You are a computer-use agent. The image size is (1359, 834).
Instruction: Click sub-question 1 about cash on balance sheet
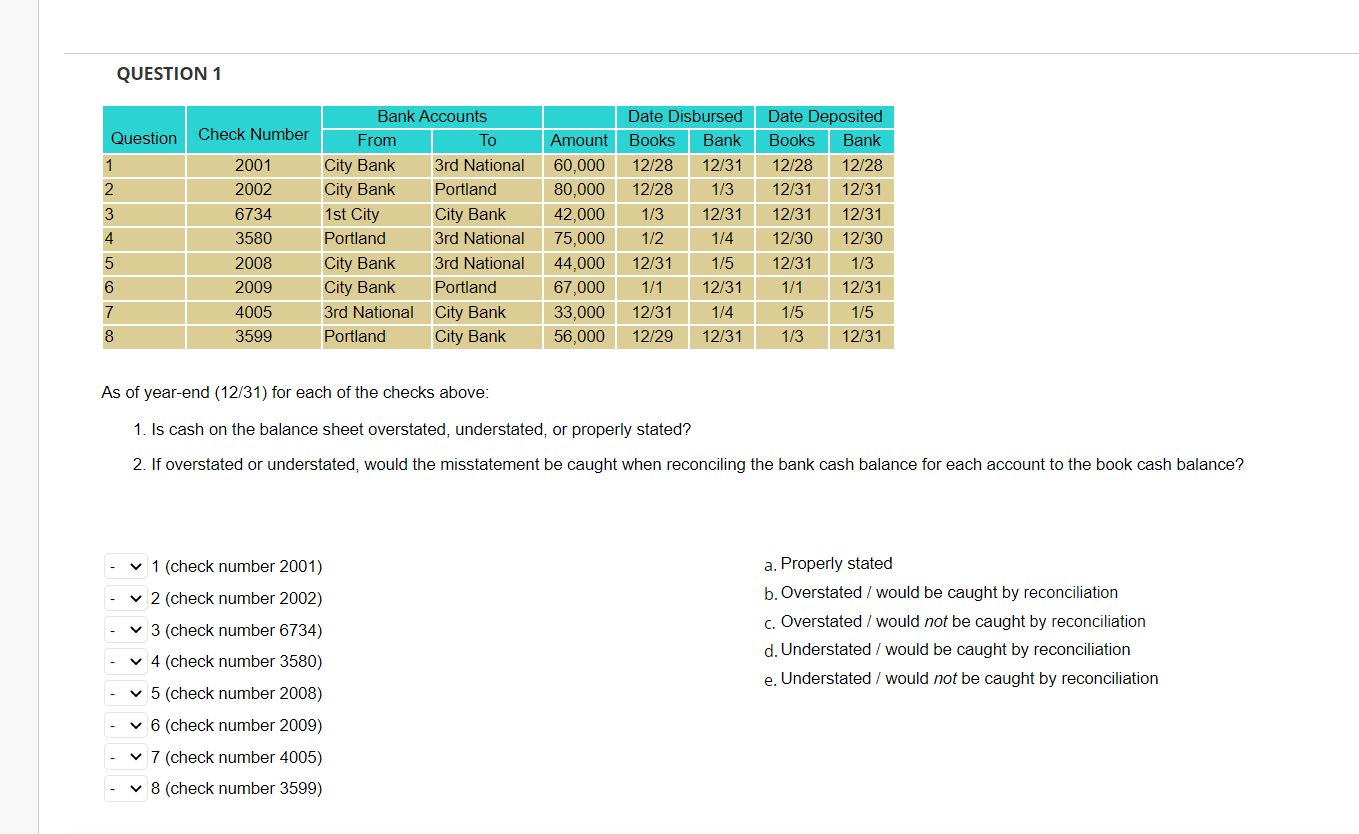(x=411, y=430)
